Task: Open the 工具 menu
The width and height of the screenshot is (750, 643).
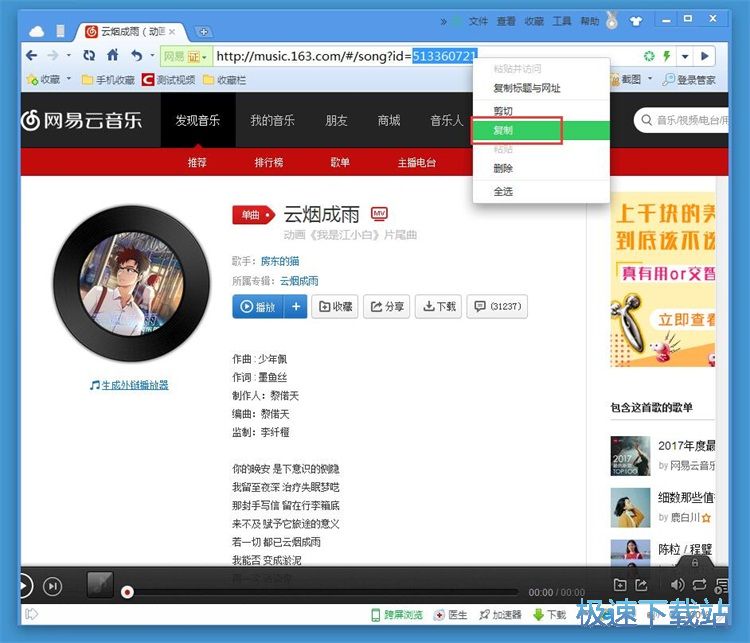Action: [562, 21]
